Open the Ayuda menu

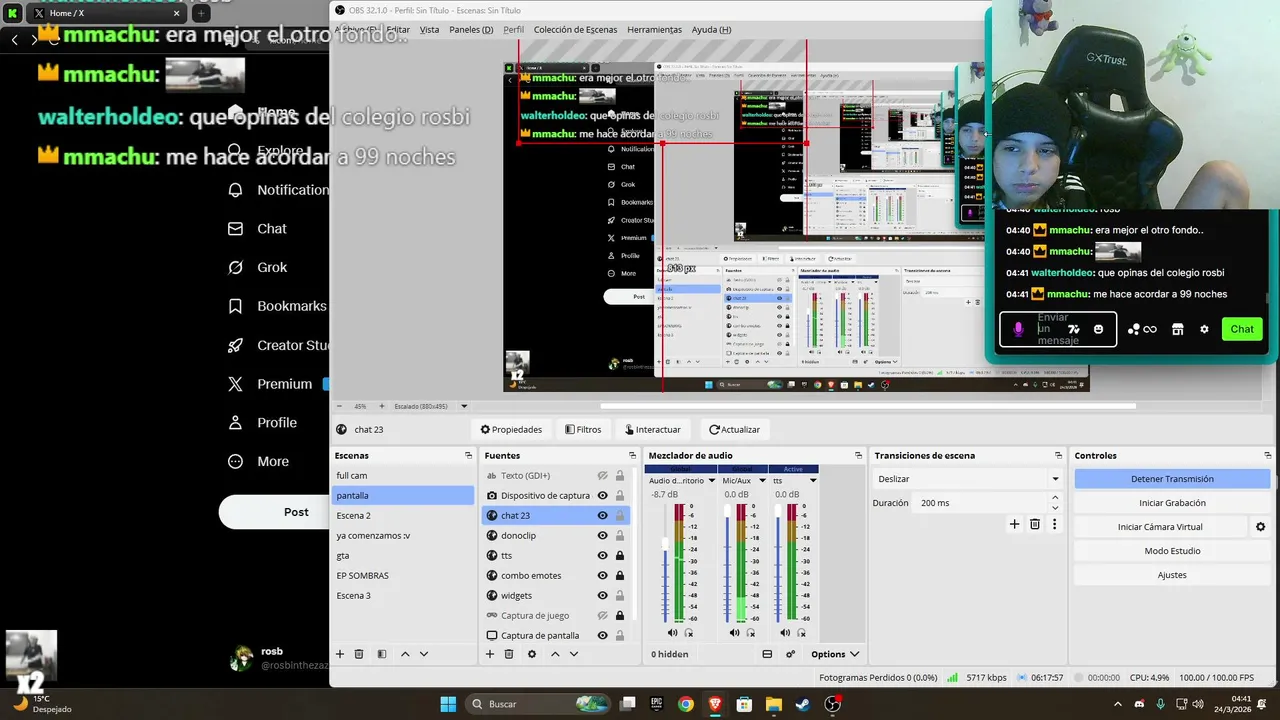711,30
